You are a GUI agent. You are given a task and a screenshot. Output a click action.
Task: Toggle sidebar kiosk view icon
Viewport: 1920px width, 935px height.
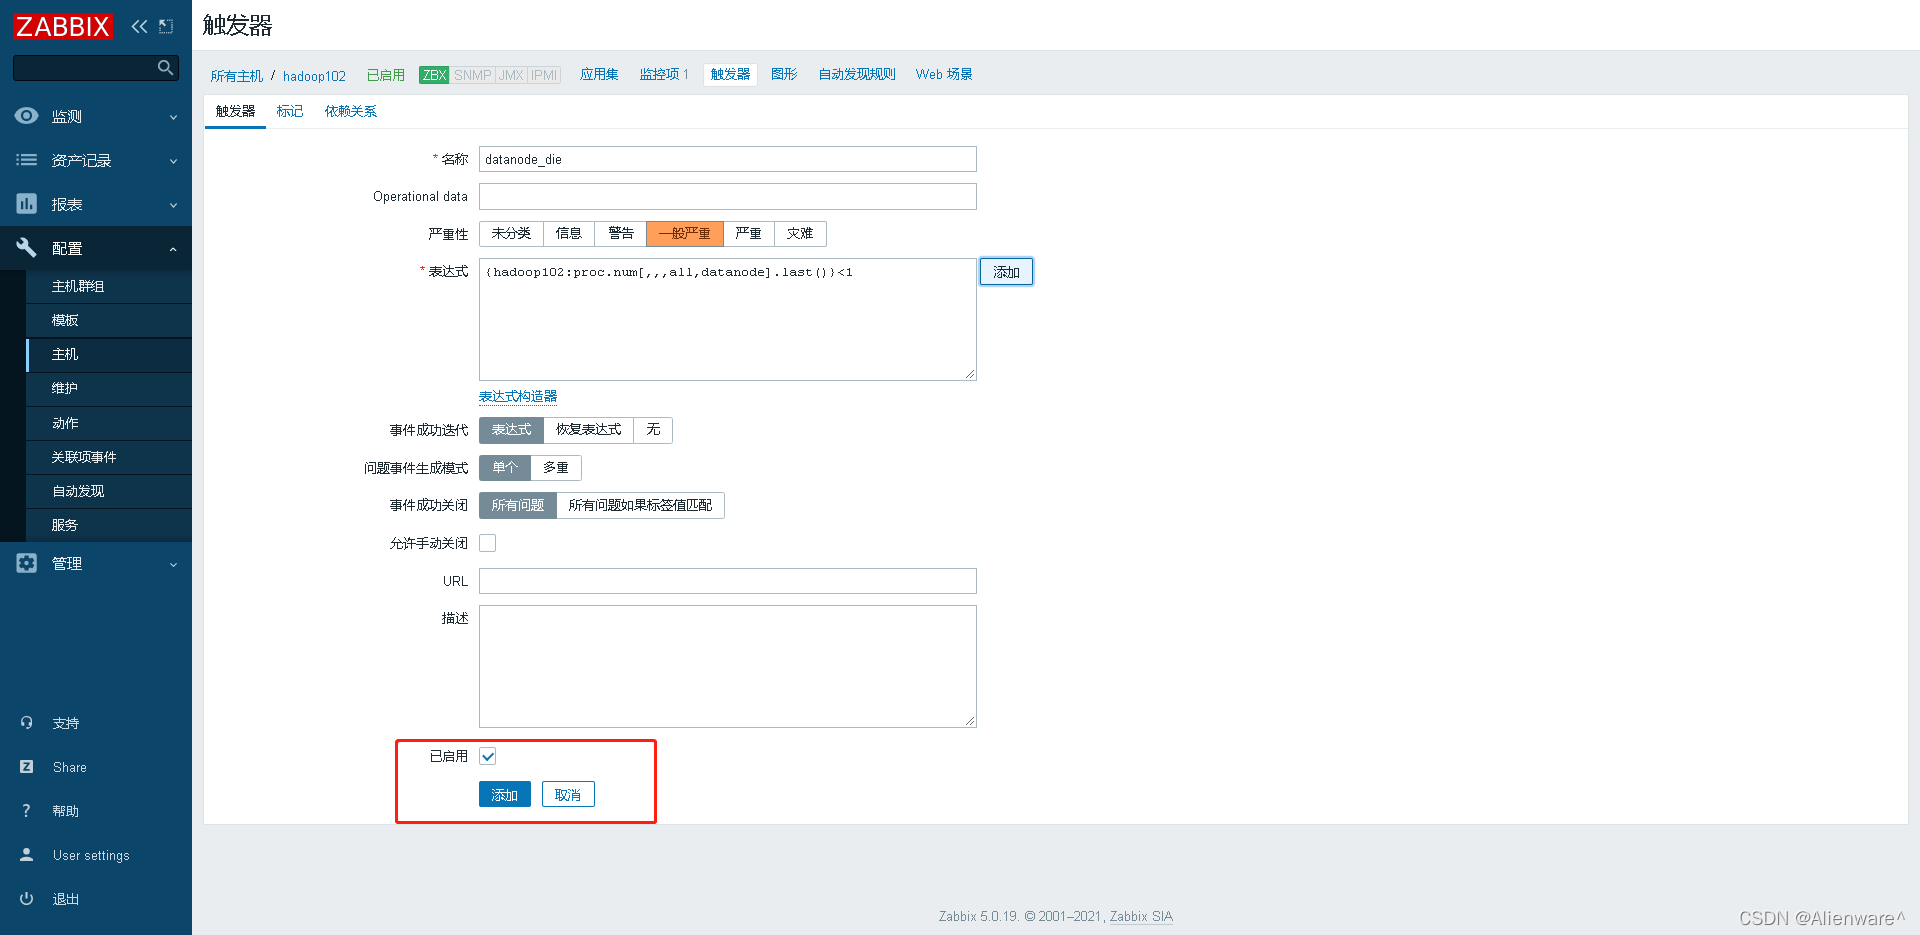(166, 26)
